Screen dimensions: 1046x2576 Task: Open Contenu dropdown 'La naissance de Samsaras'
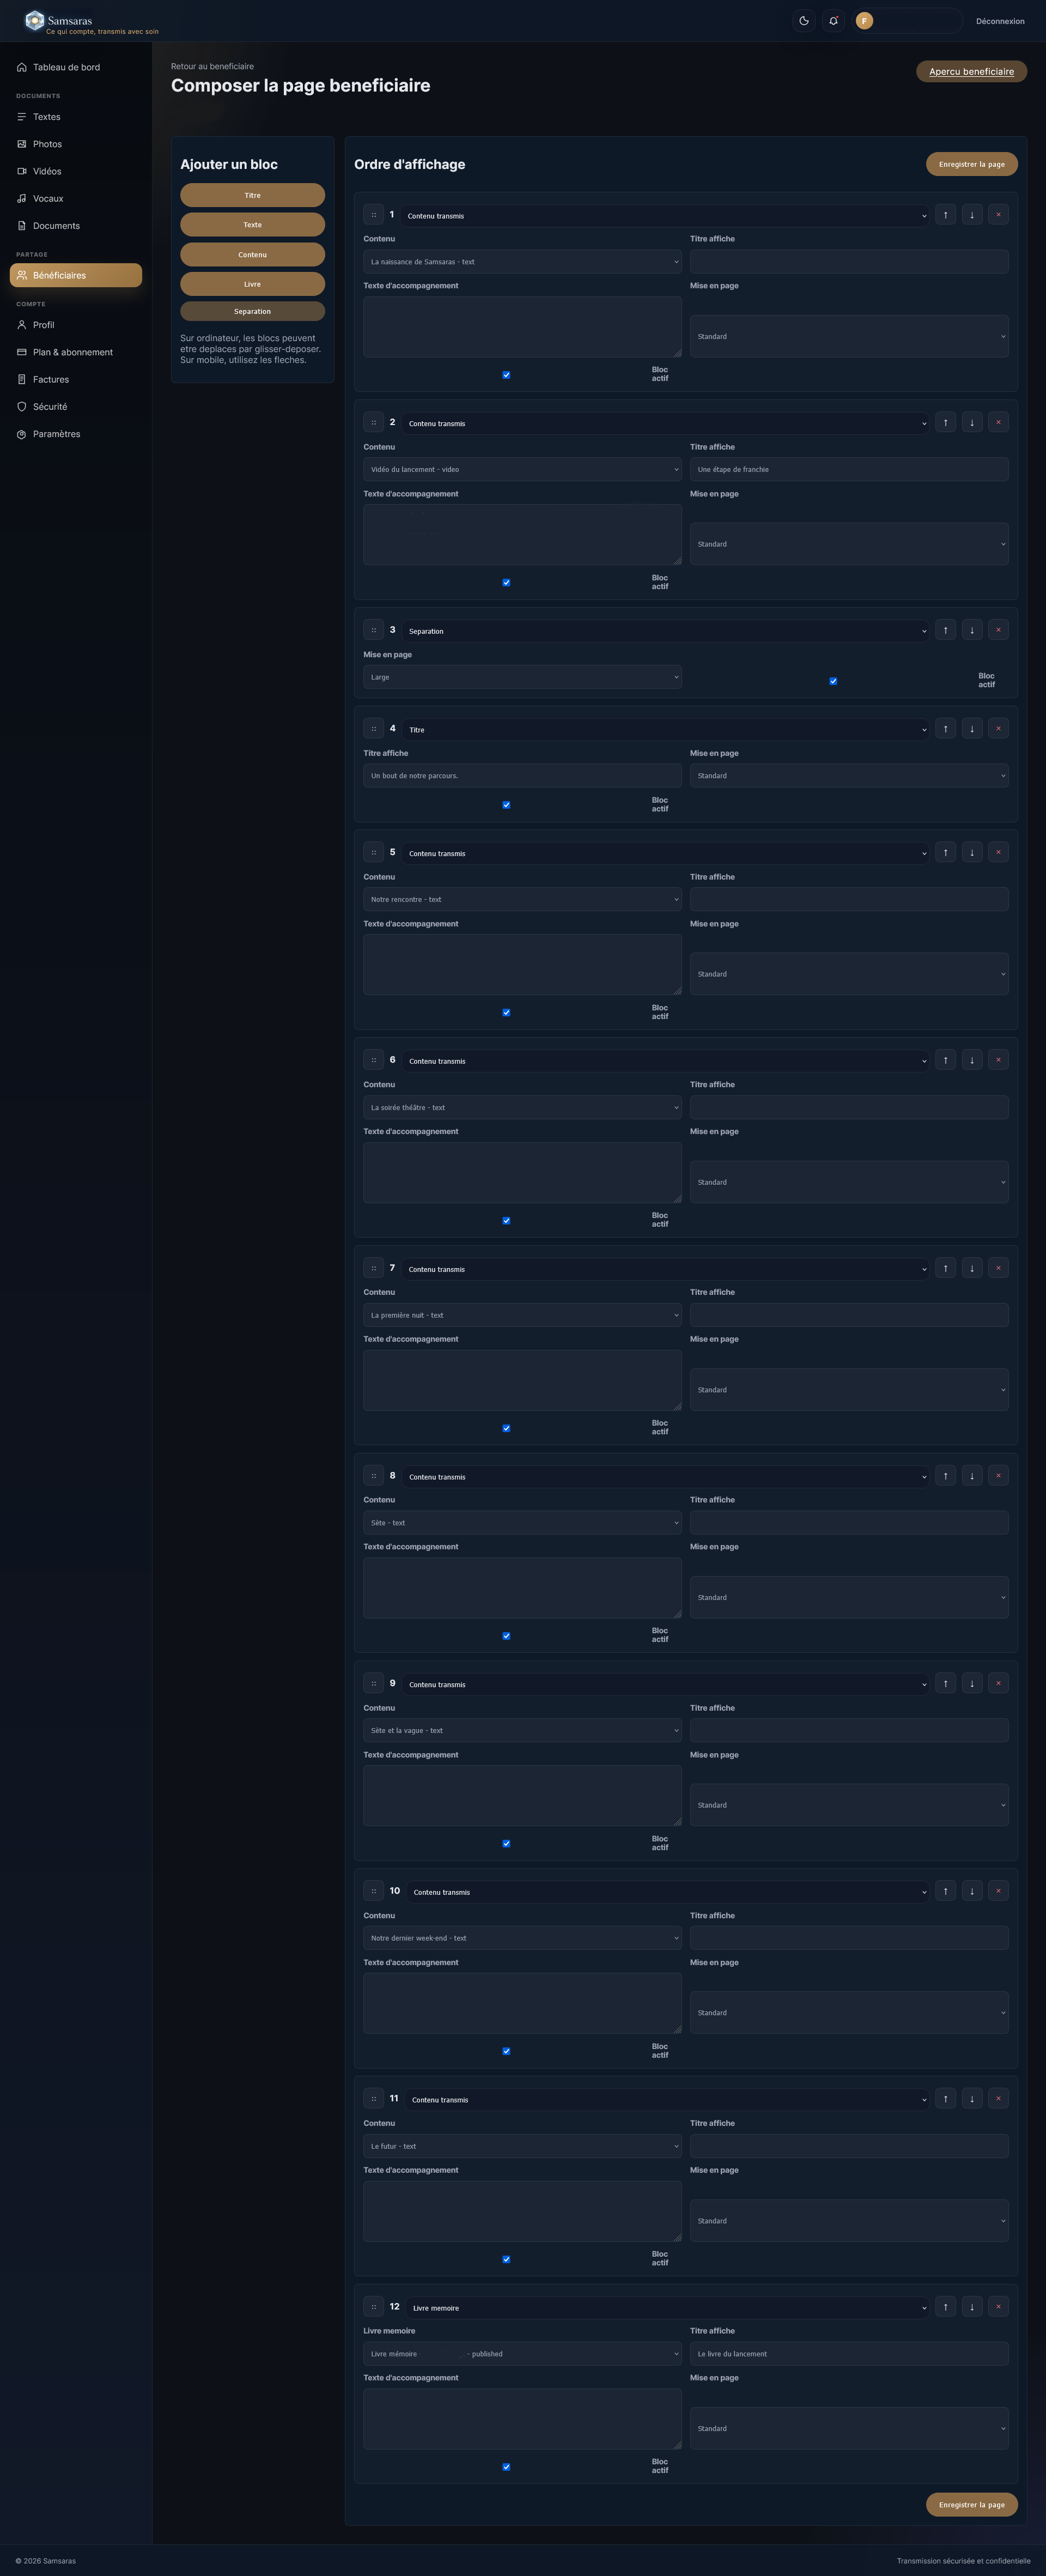[x=522, y=262]
